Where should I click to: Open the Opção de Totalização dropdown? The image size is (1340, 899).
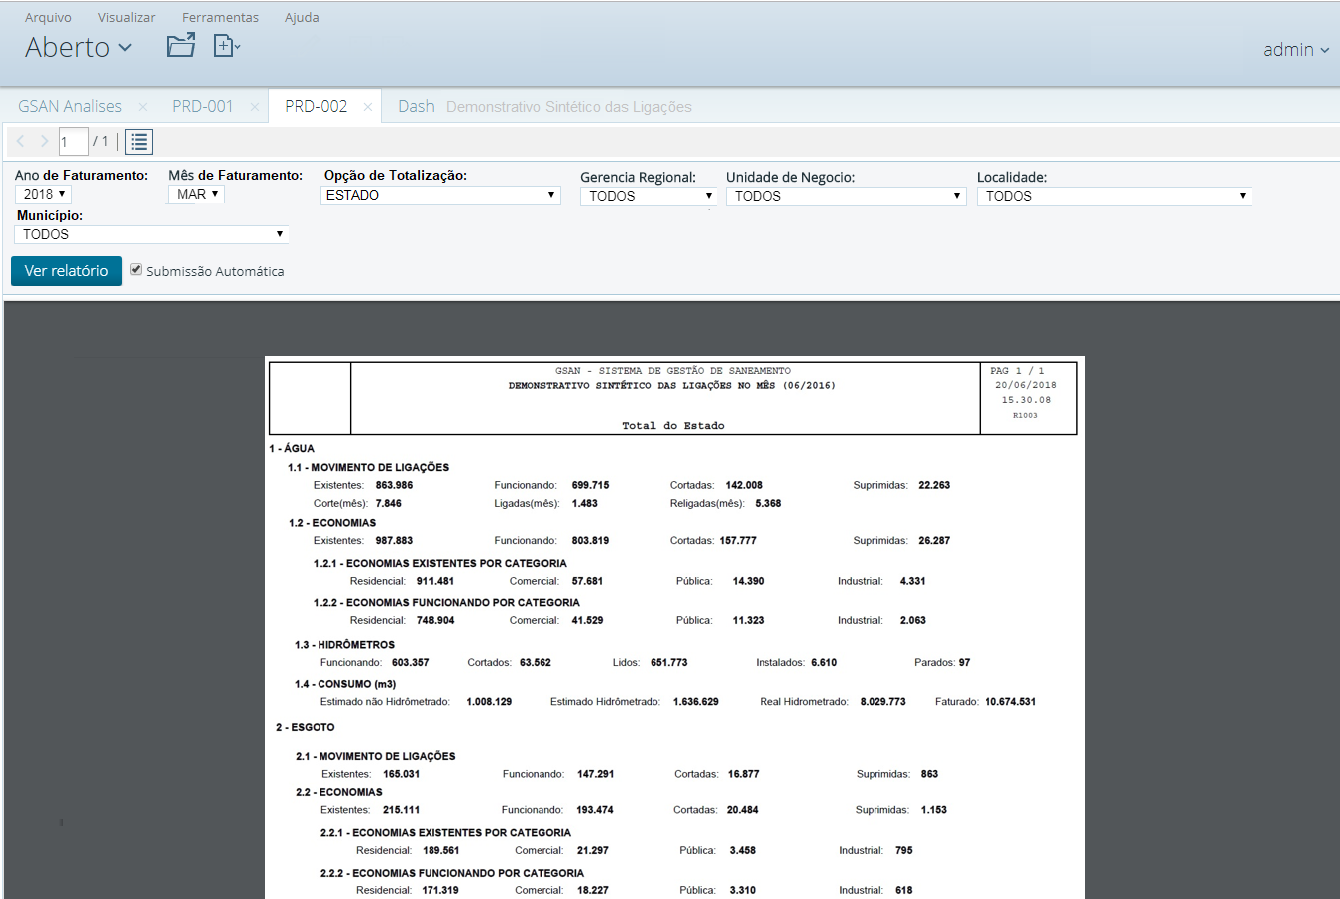pyautogui.click(x=440, y=195)
